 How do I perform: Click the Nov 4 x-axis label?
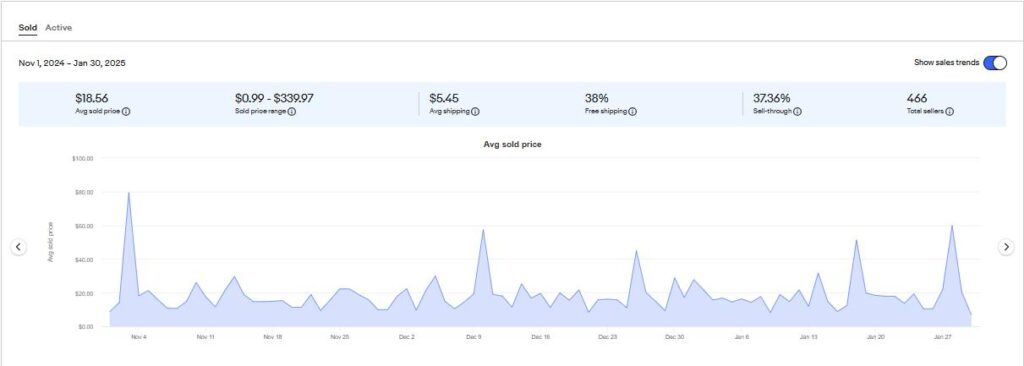tap(138, 337)
